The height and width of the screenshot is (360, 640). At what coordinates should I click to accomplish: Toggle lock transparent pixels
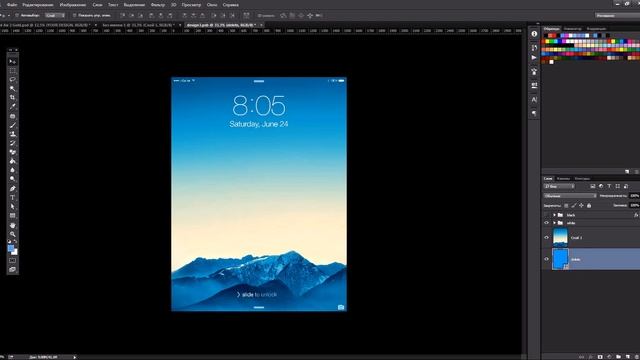(566, 205)
